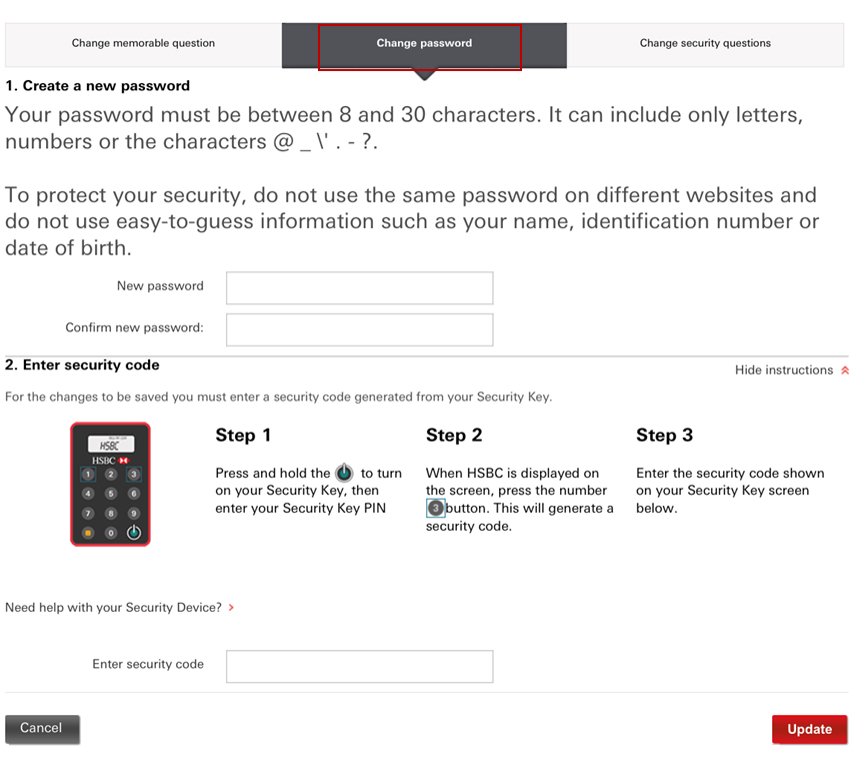The height and width of the screenshot is (773, 866).
Task: Open the Change security questions tab
Action: pyautogui.click(x=705, y=44)
